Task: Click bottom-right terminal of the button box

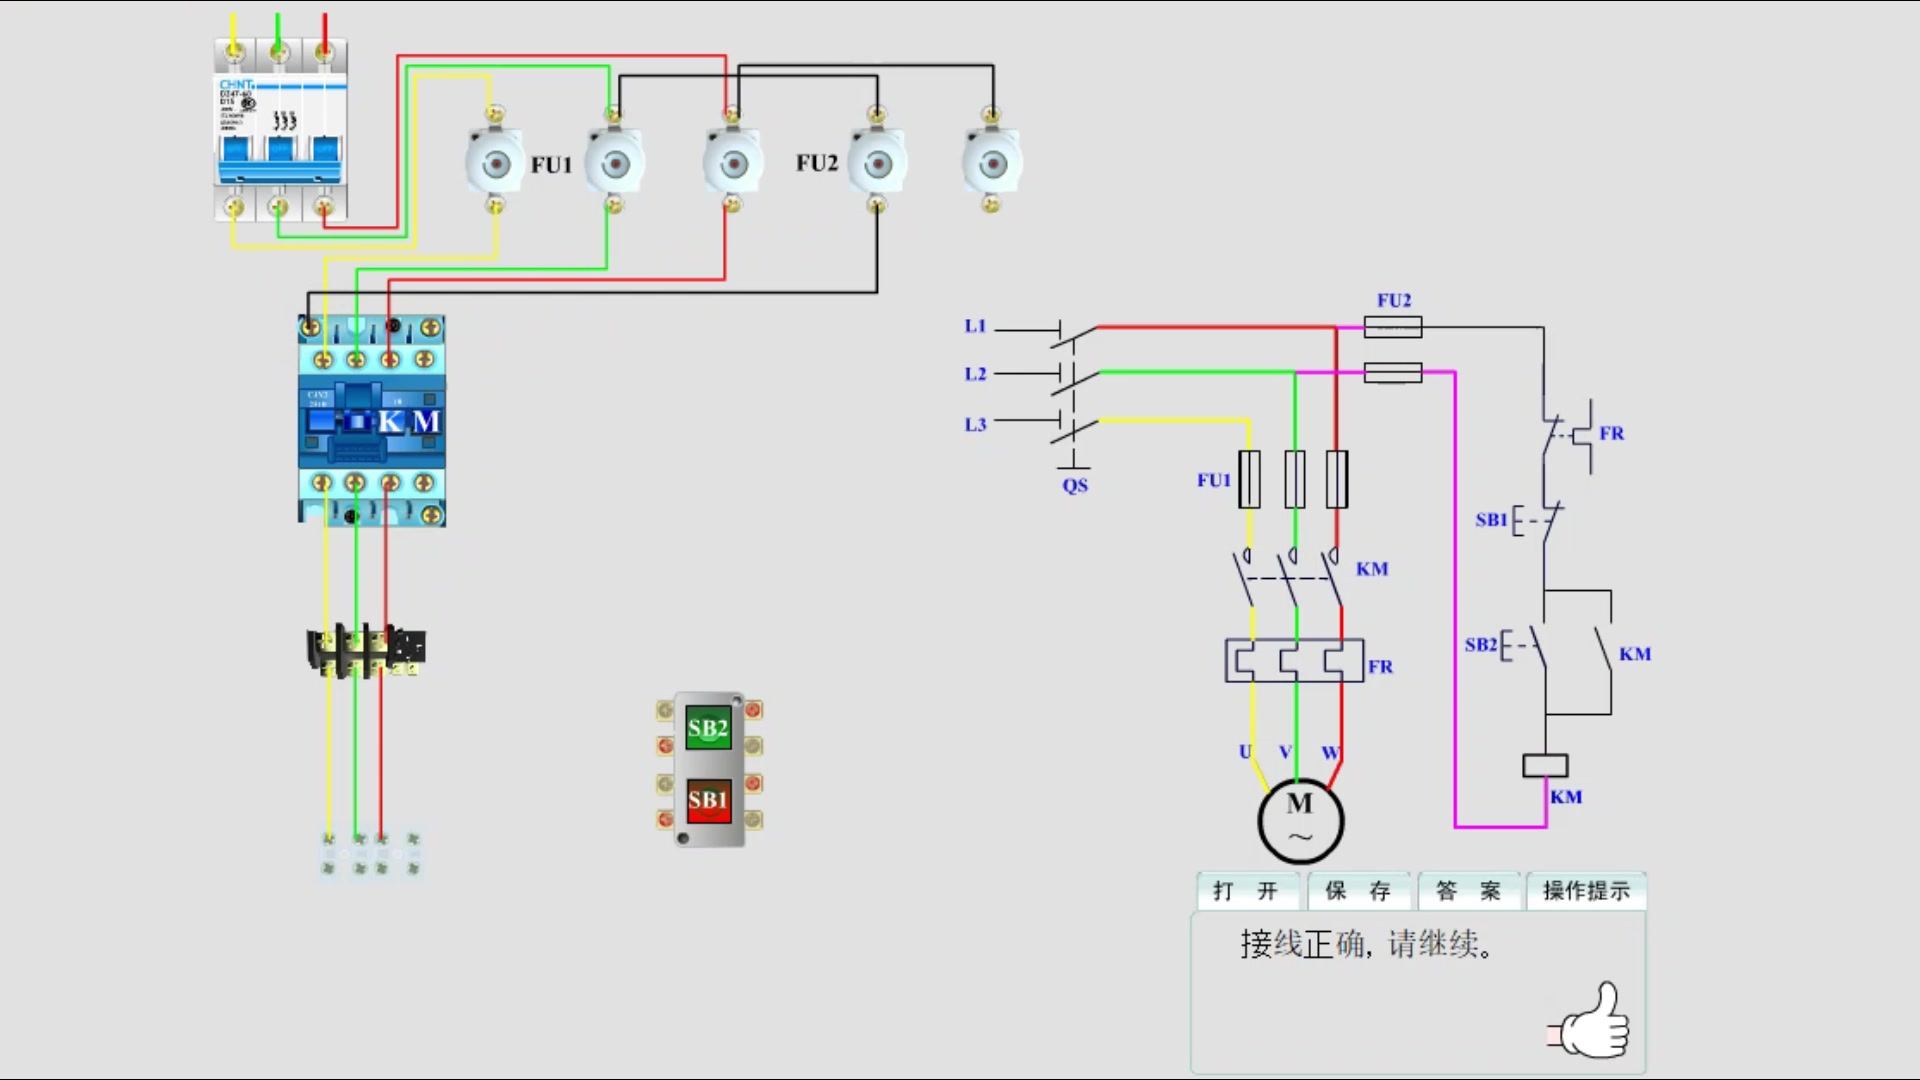Action: click(754, 819)
